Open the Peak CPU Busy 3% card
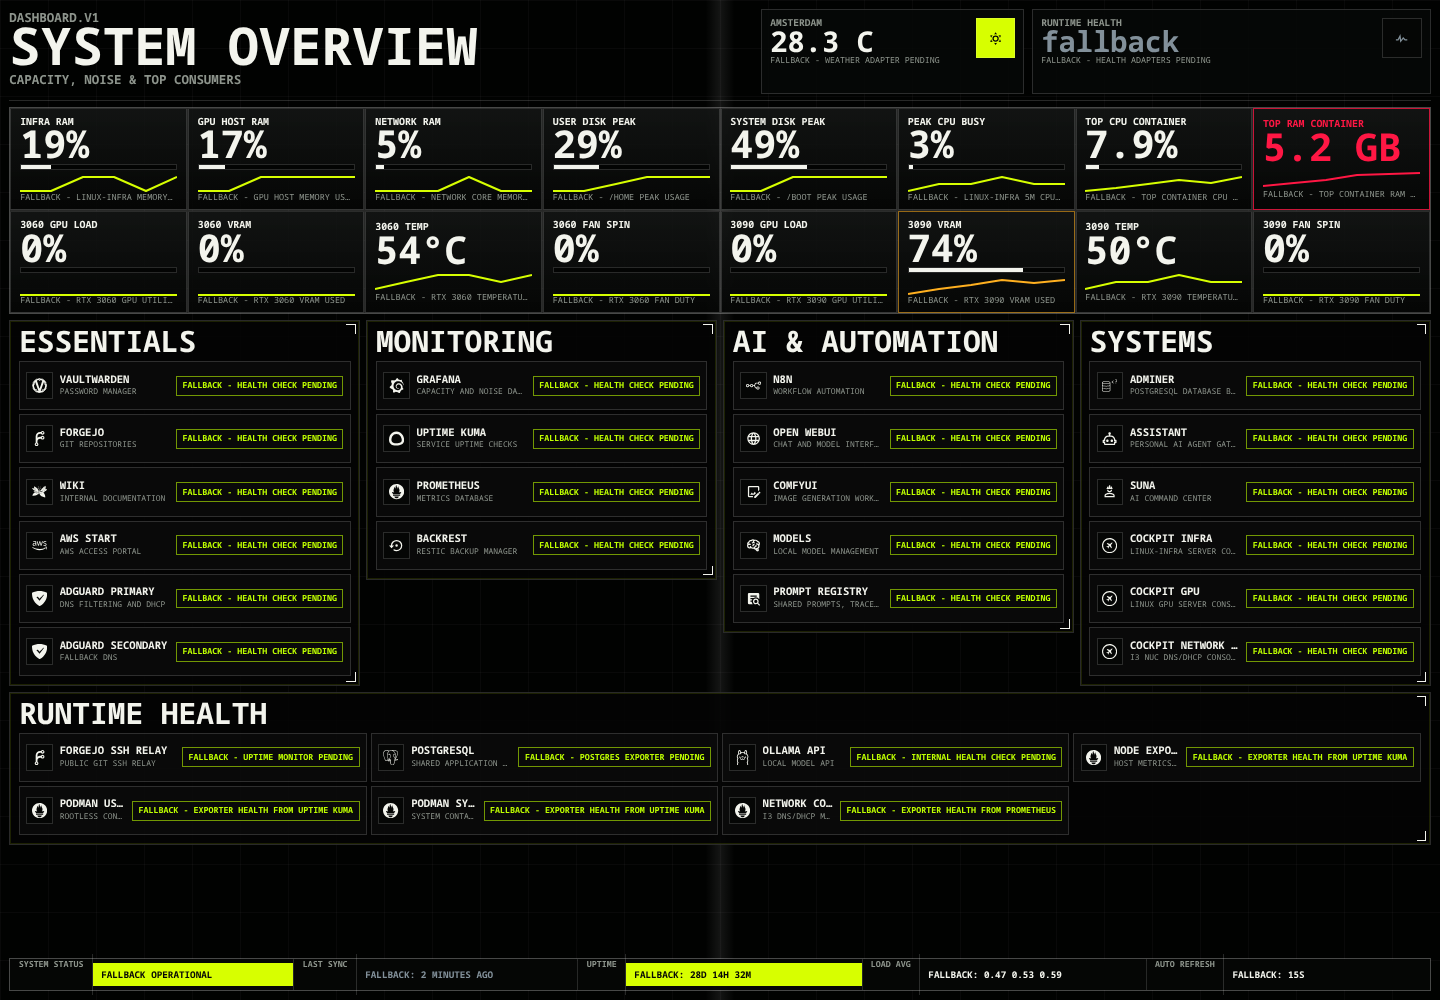This screenshot has height=1000, width=1440. click(x=986, y=159)
